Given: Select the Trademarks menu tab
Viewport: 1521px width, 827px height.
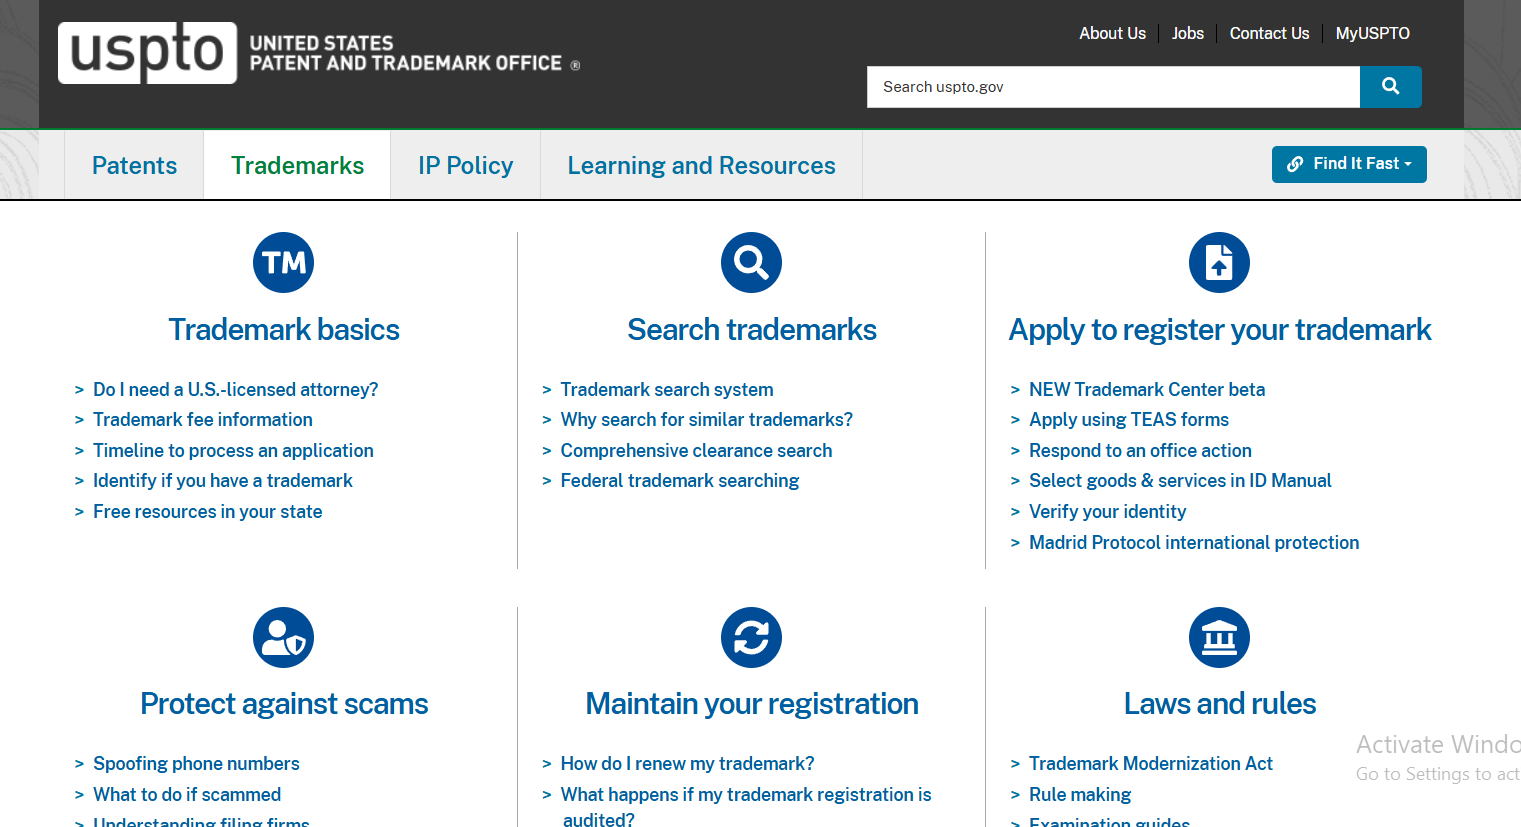Looking at the screenshot, I should pos(297,165).
